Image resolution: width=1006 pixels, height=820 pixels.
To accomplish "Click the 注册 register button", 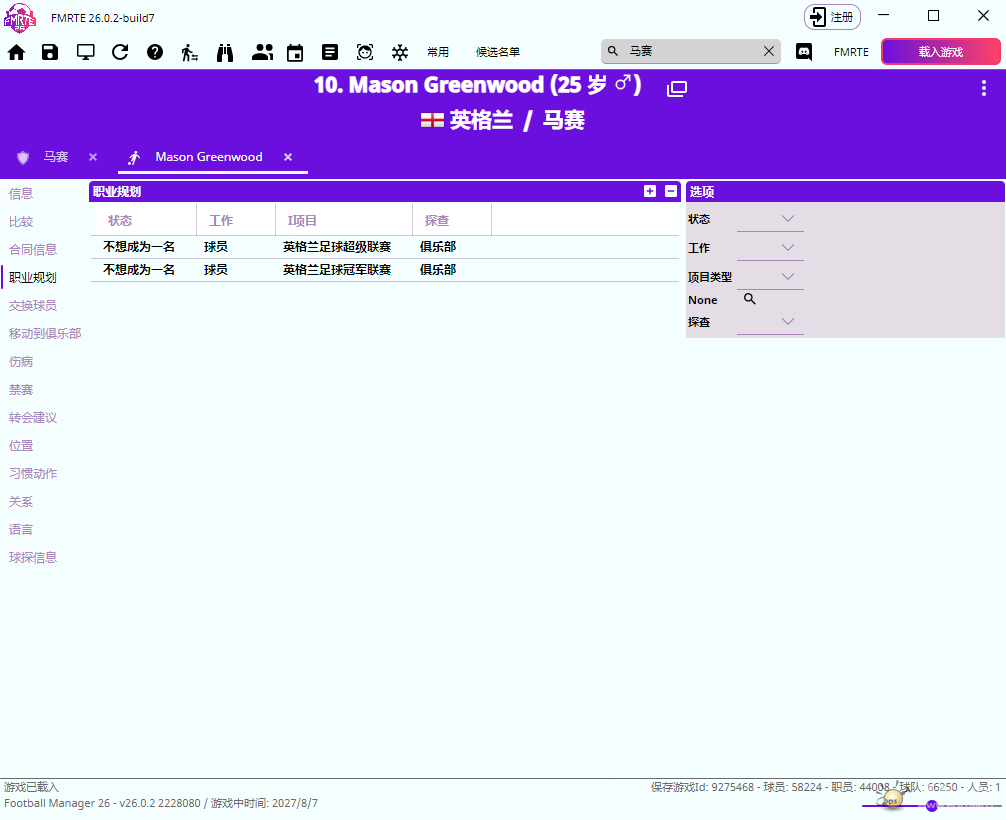I will [832, 17].
